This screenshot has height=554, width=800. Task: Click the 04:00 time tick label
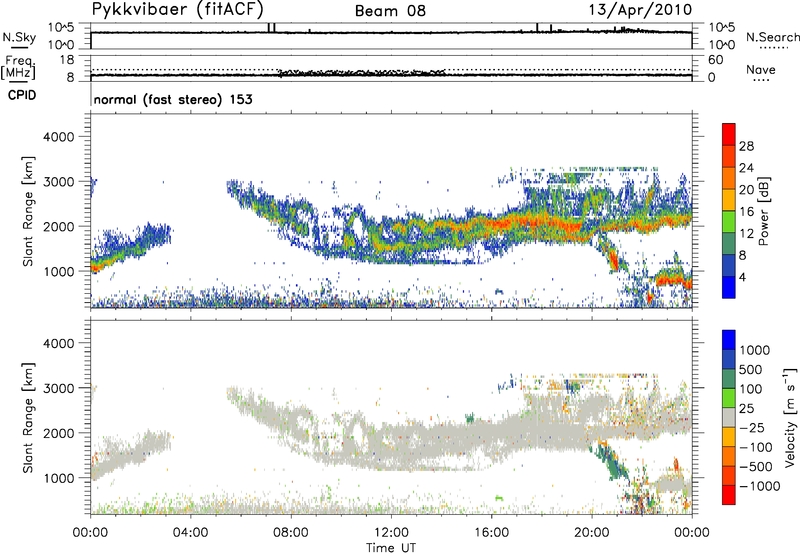coord(190,533)
